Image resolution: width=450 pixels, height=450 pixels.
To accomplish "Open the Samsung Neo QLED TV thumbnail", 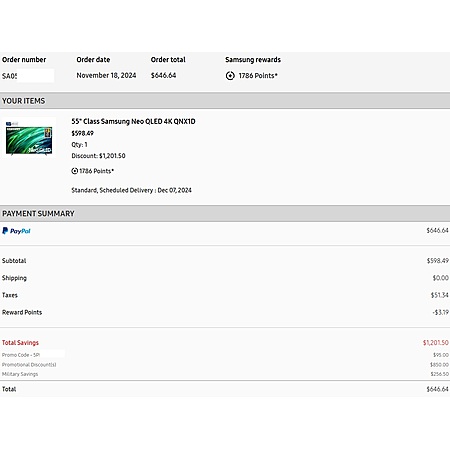I will [x=29, y=139].
